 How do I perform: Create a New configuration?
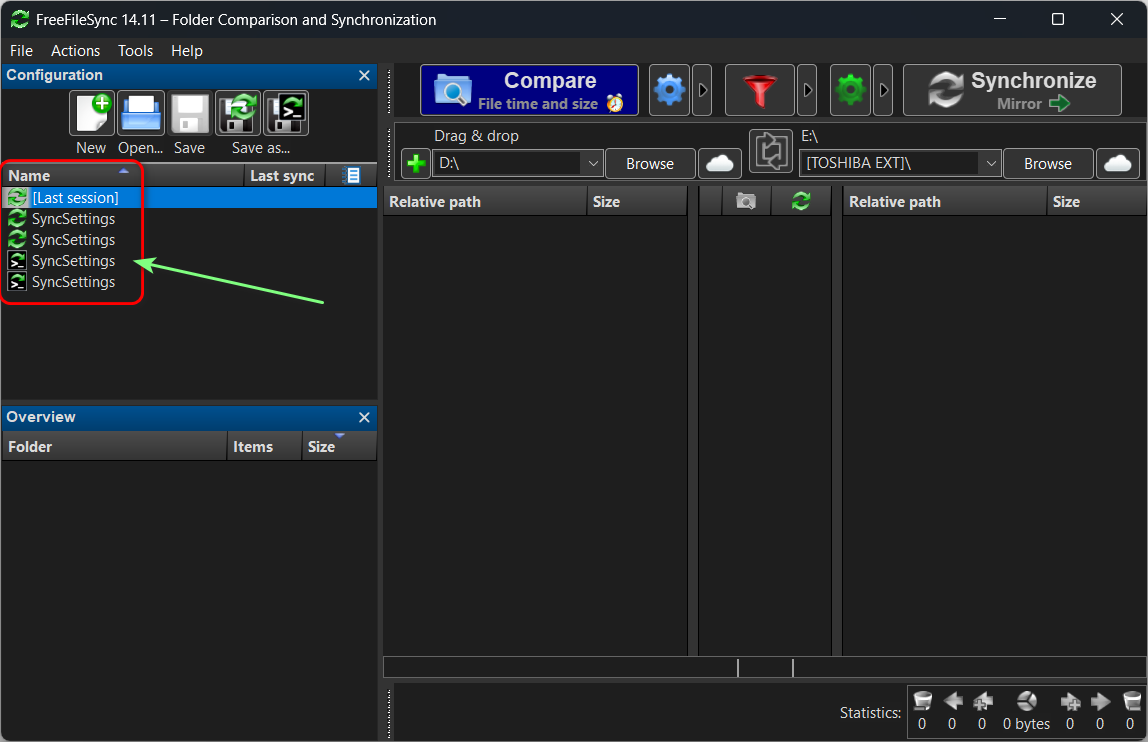tap(92, 114)
